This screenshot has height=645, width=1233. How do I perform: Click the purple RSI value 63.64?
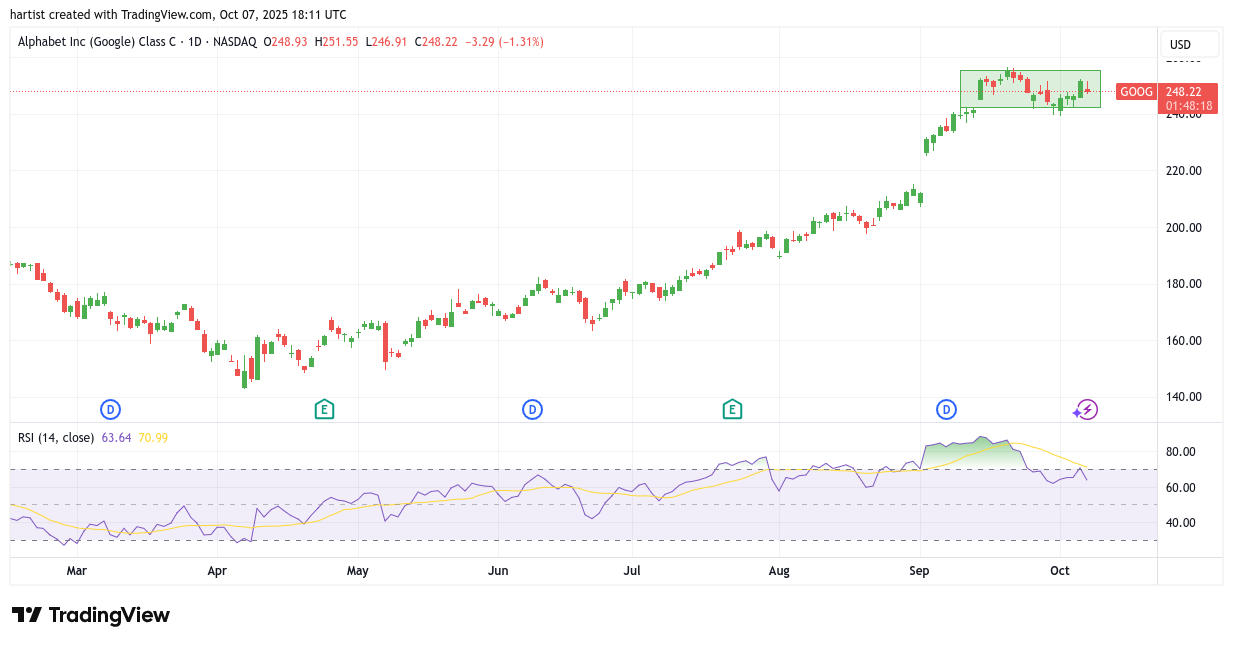tap(117, 437)
